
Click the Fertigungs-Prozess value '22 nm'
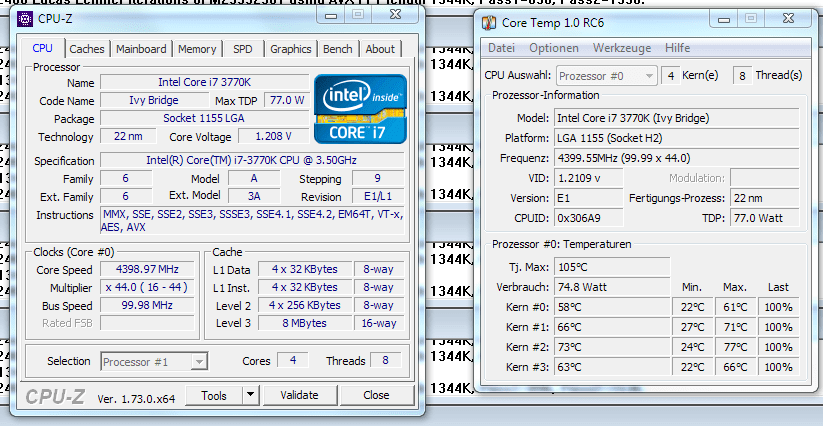[x=765, y=198]
